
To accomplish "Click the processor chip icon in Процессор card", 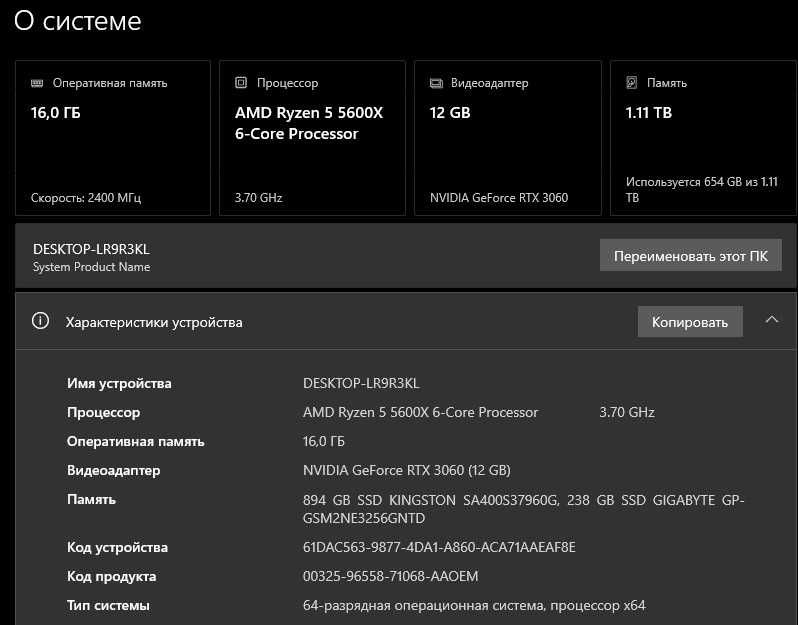I will coord(241,82).
